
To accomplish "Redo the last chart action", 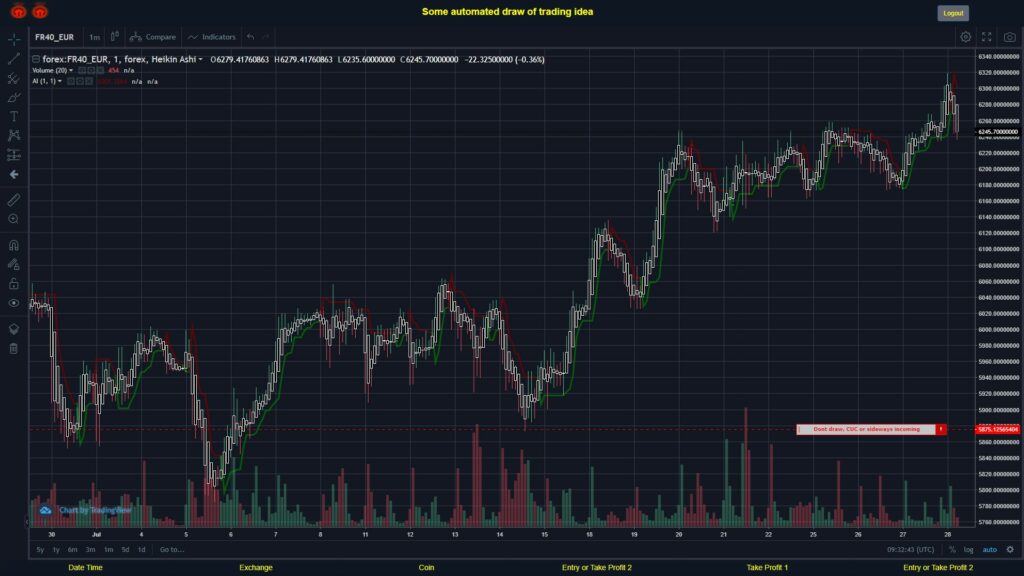I will [x=265, y=37].
